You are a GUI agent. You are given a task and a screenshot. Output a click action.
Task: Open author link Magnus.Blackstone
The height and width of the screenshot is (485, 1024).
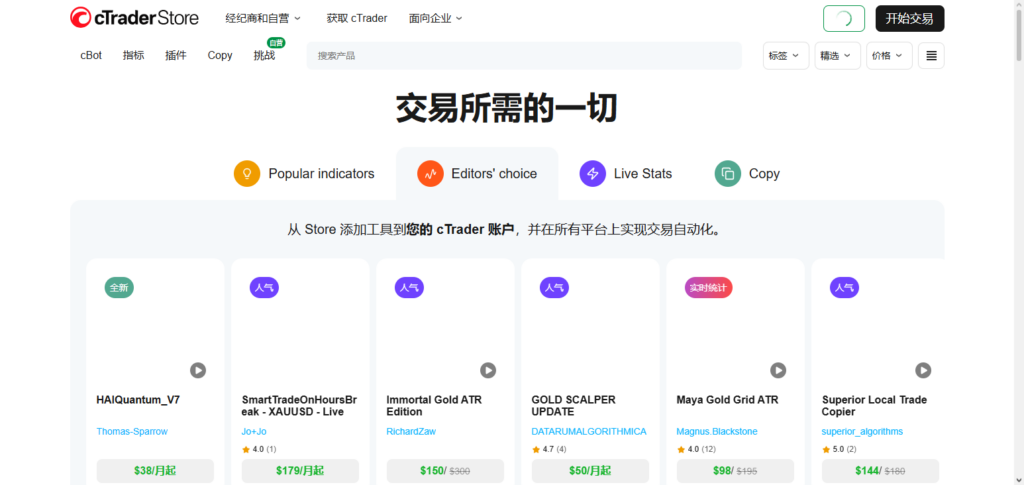[717, 431]
